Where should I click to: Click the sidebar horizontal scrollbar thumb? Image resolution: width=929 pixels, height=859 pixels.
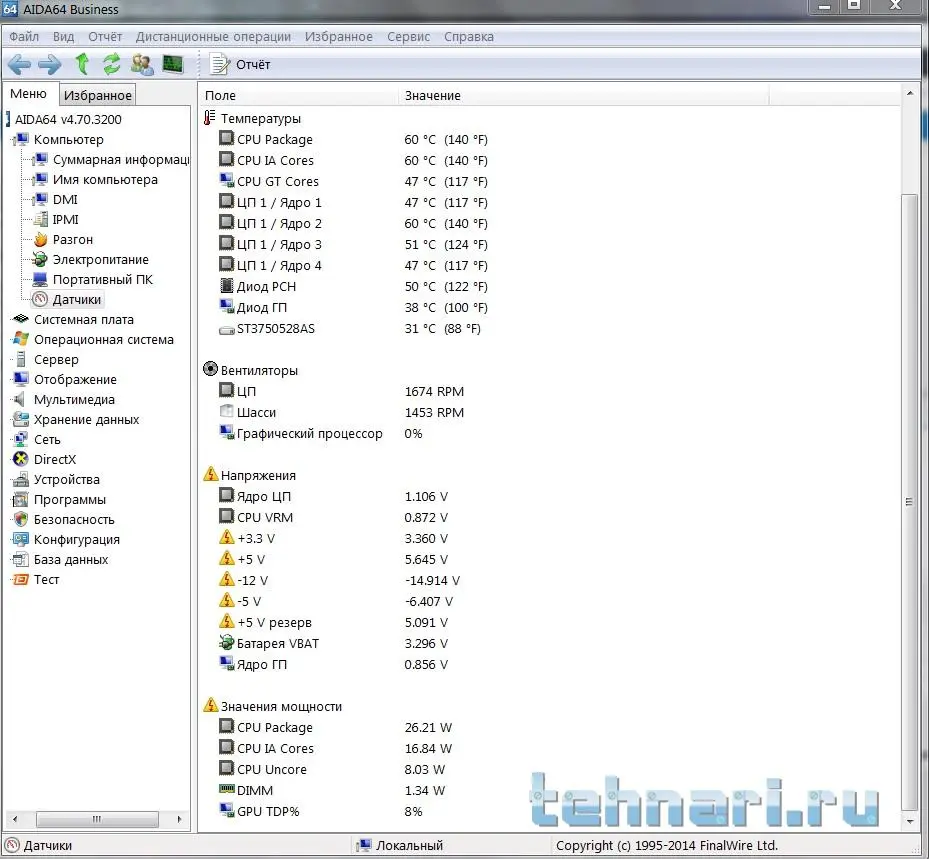tap(97, 819)
